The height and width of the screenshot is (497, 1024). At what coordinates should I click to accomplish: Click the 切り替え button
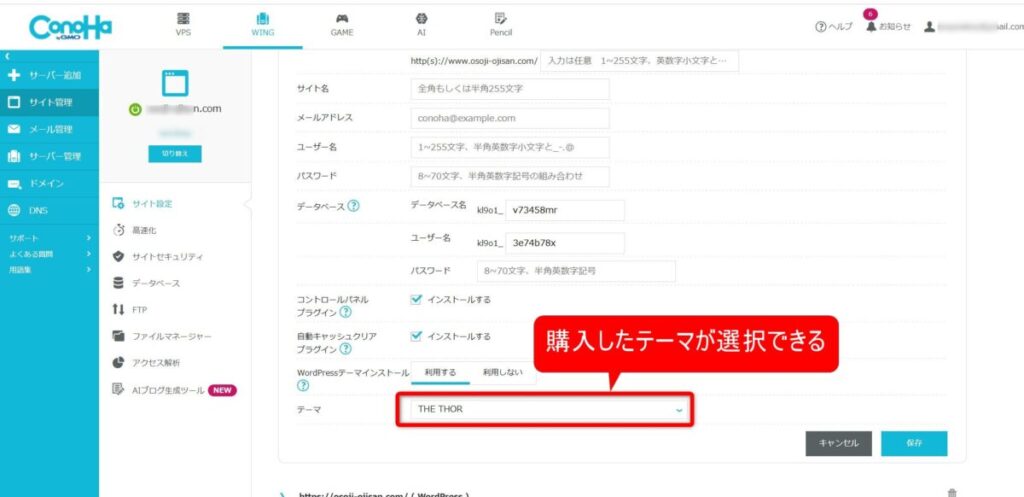click(175, 153)
